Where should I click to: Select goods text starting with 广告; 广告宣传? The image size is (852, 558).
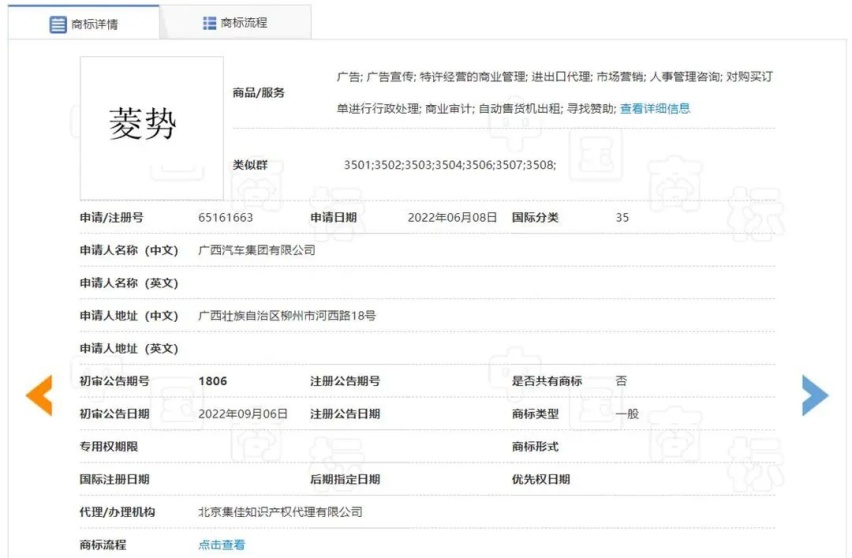click(554, 77)
